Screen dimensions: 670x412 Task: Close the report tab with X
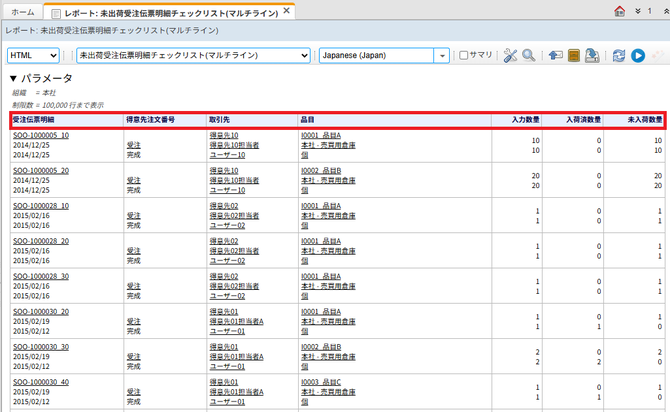(x=287, y=11)
